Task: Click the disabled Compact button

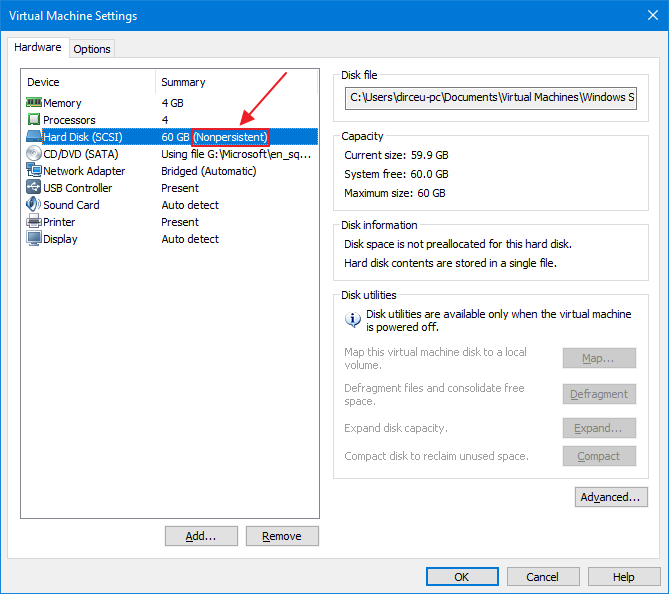Action: point(599,456)
